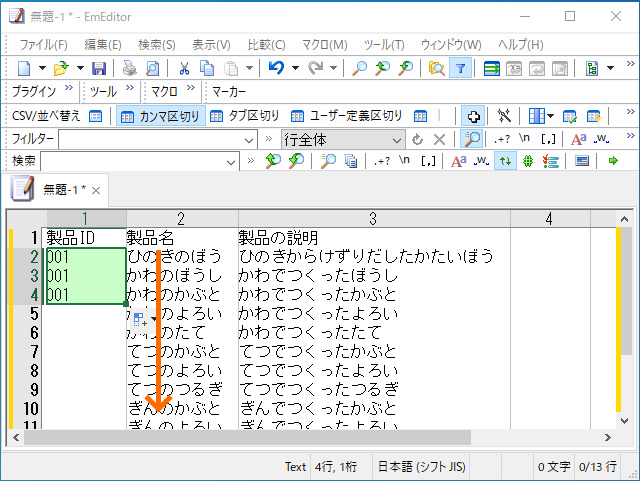Click the green wrap-lines icon

click(x=491, y=68)
